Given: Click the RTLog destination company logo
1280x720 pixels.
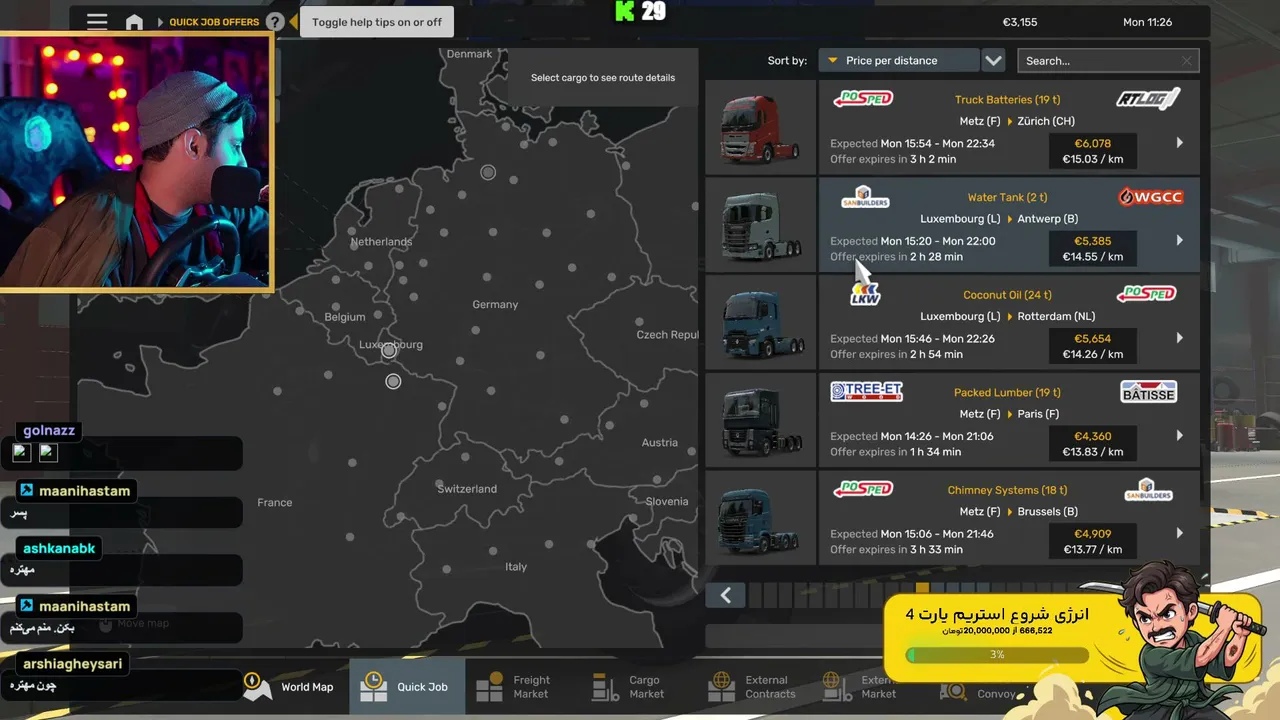Looking at the screenshot, I should [x=1148, y=98].
